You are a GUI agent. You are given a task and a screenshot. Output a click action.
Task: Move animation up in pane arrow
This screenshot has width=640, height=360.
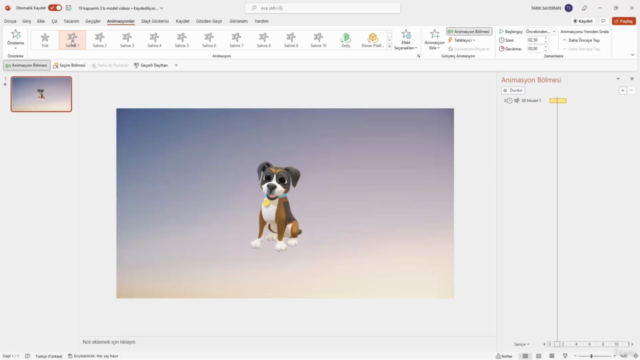click(622, 90)
